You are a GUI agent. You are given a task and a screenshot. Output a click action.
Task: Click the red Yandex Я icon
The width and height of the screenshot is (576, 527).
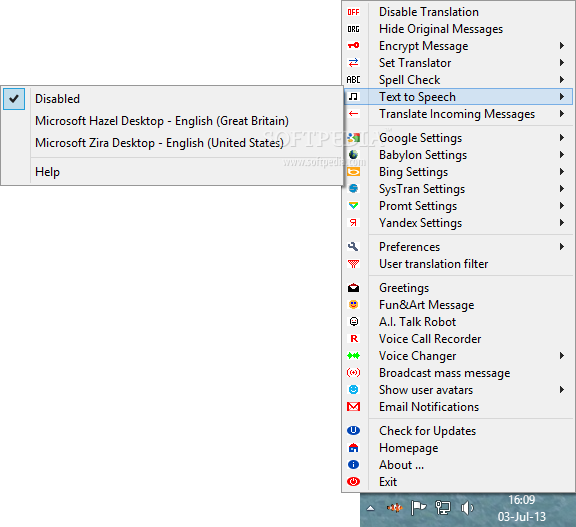pos(353,223)
